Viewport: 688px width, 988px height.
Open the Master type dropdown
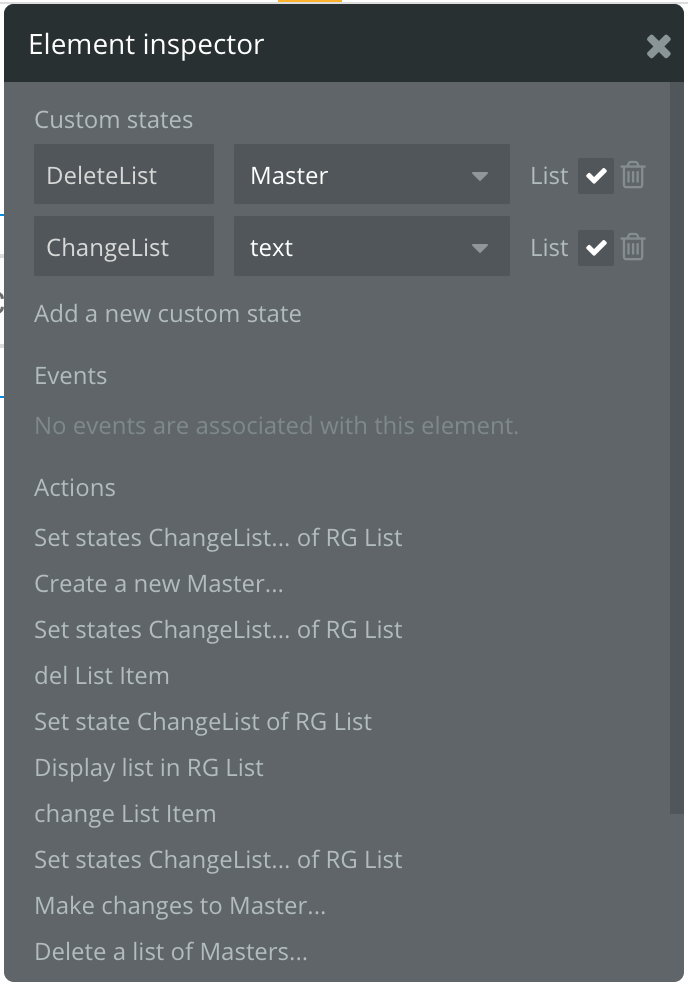pyautogui.click(x=371, y=176)
